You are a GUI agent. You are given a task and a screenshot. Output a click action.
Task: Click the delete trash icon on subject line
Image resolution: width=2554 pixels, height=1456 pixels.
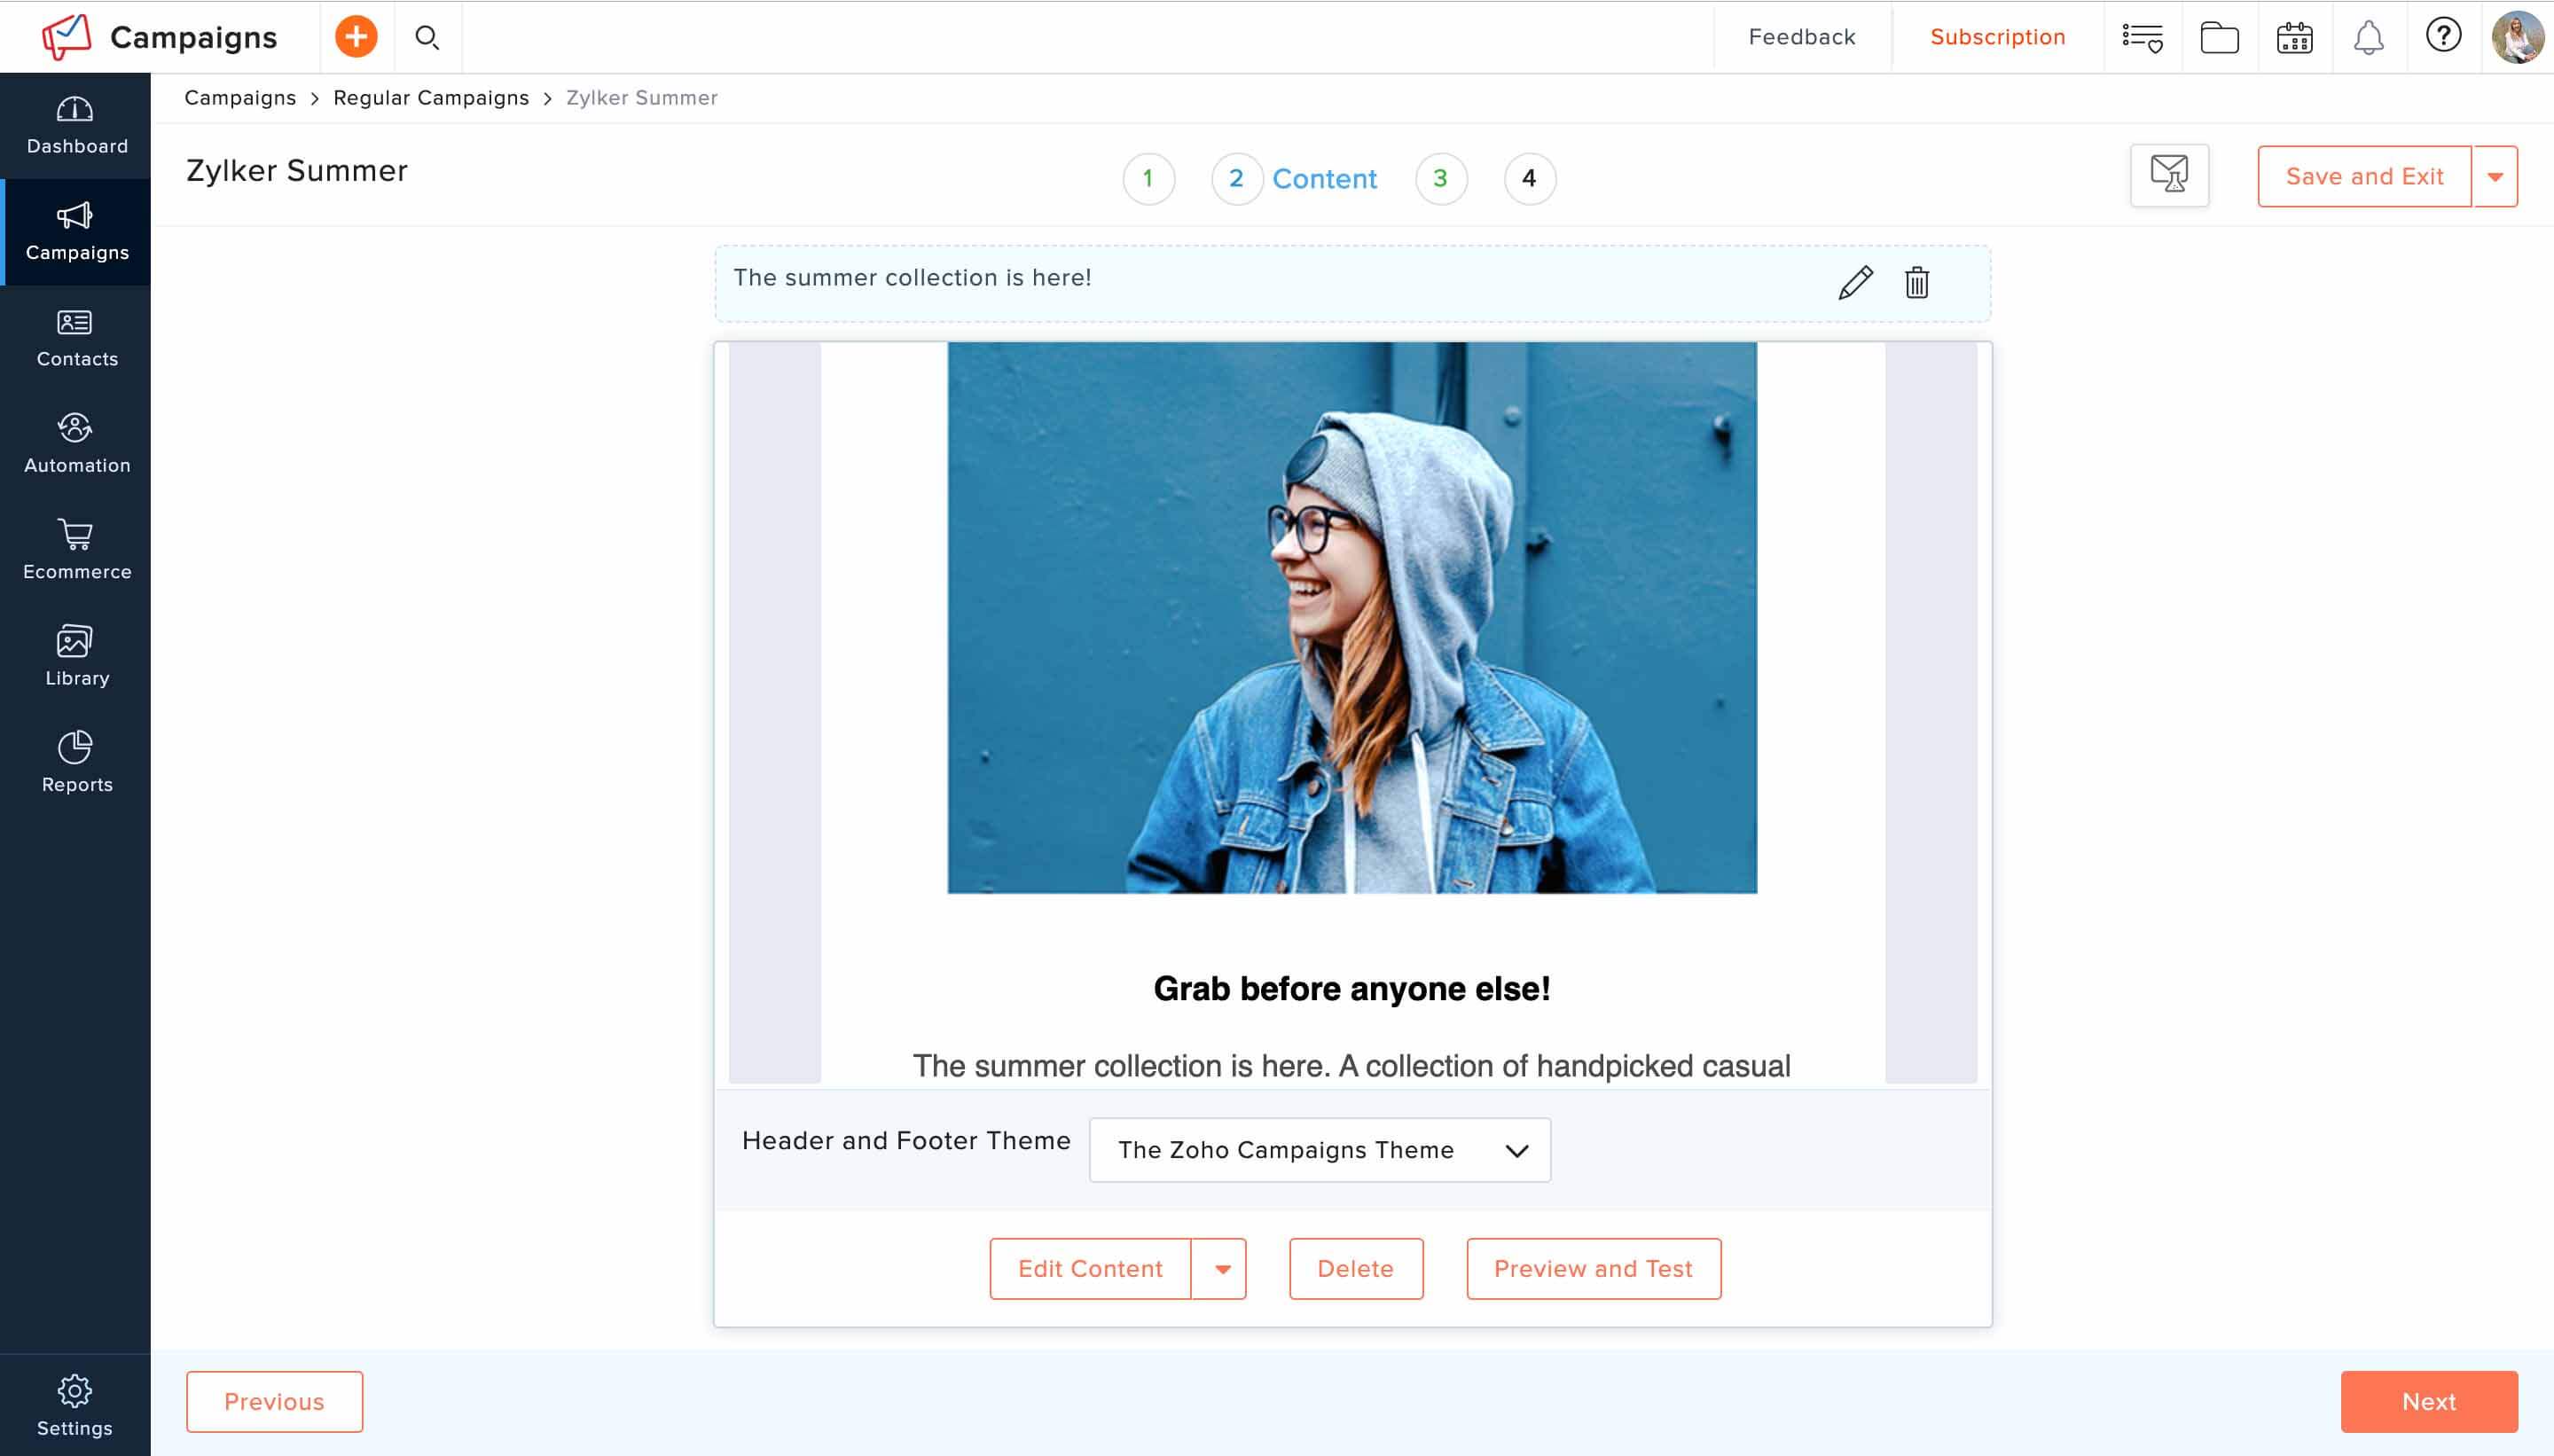point(1915,283)
